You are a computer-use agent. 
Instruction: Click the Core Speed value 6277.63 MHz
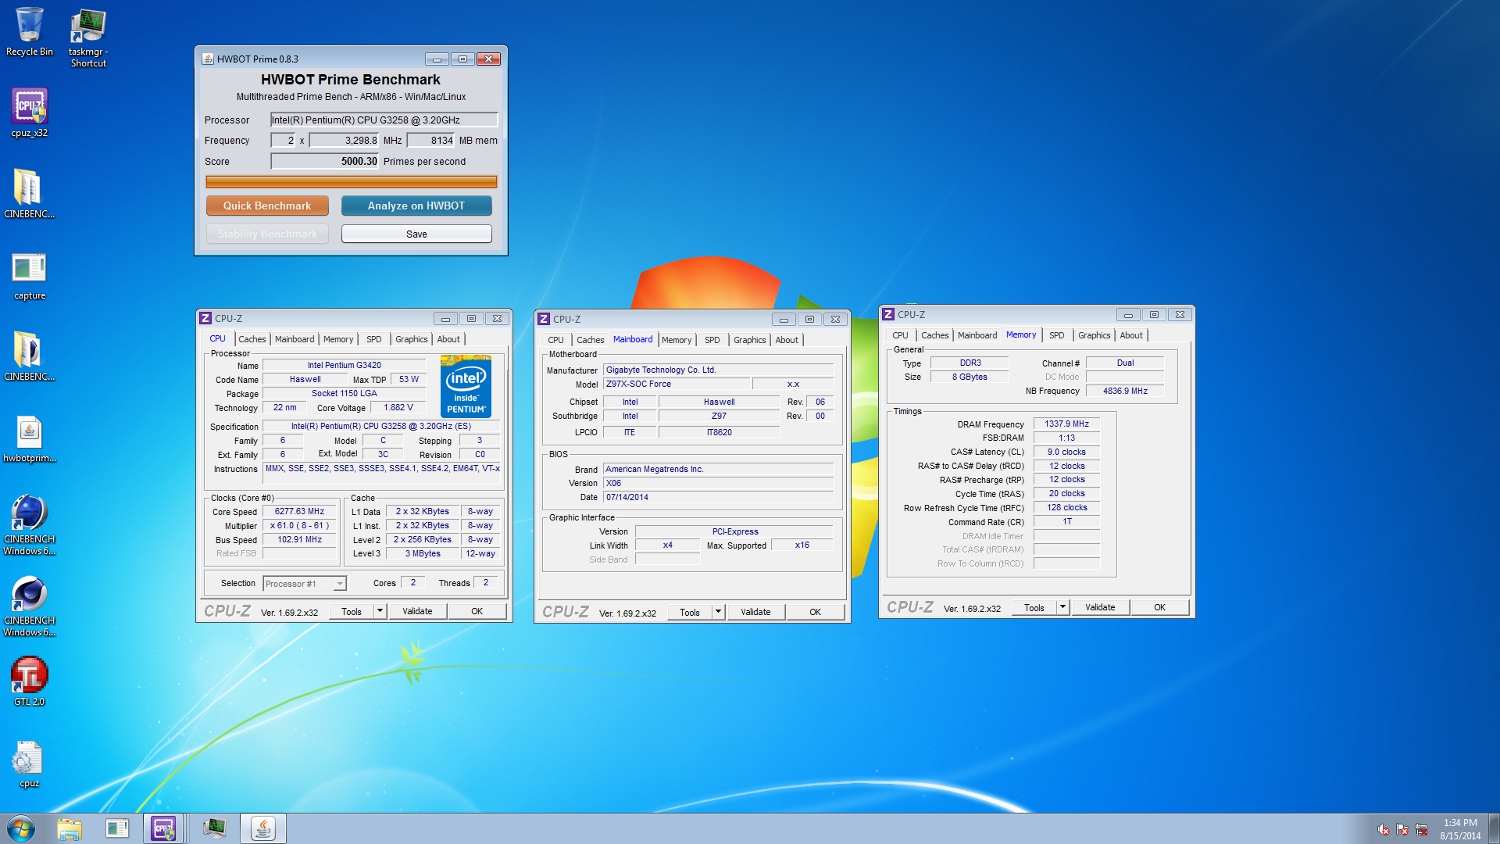coord(300,511)
